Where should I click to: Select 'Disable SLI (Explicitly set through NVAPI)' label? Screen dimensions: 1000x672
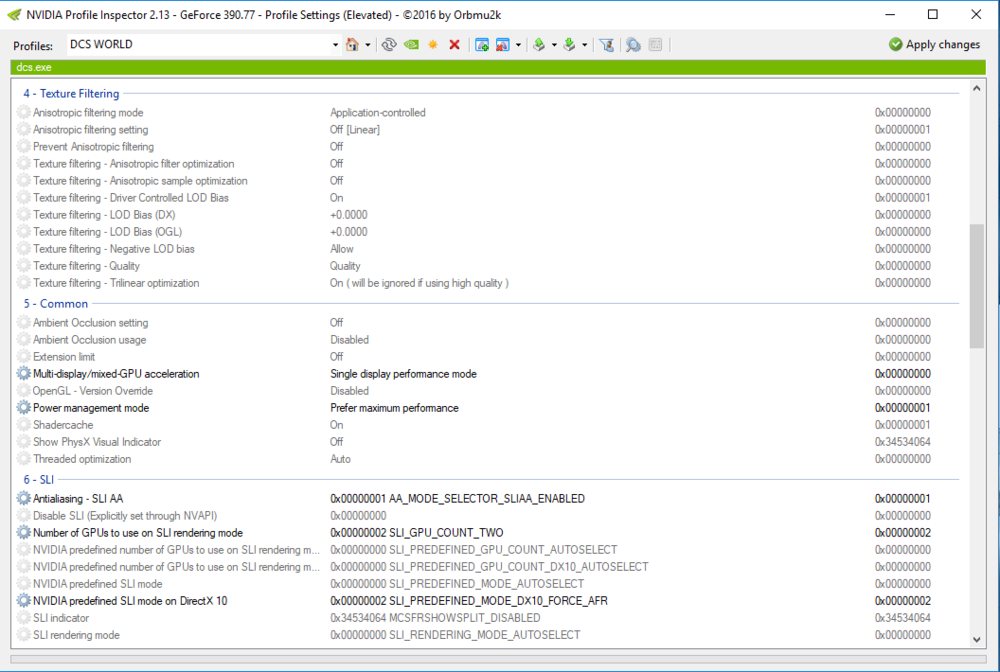(125, 516)
